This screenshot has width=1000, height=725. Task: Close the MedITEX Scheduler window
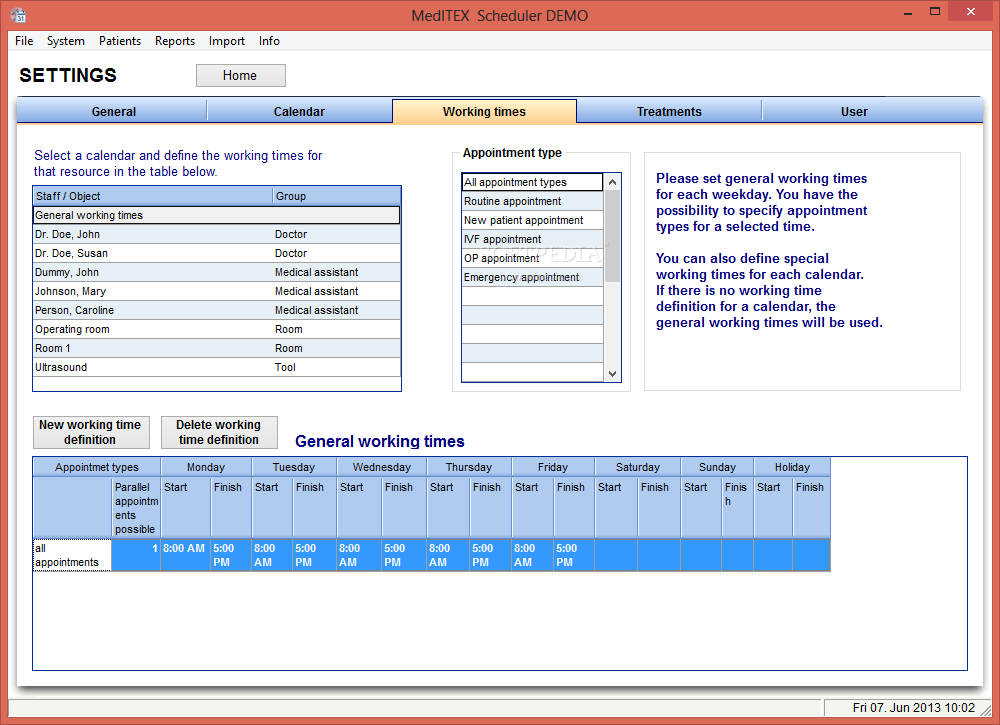tap(971, 11)
